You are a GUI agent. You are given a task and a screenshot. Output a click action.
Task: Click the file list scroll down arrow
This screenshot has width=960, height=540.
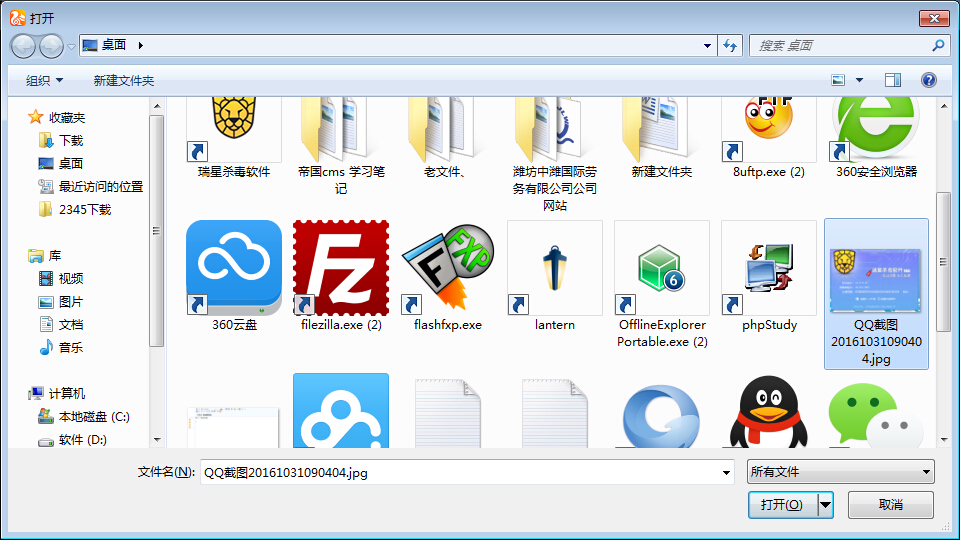(x=943, y=440)
